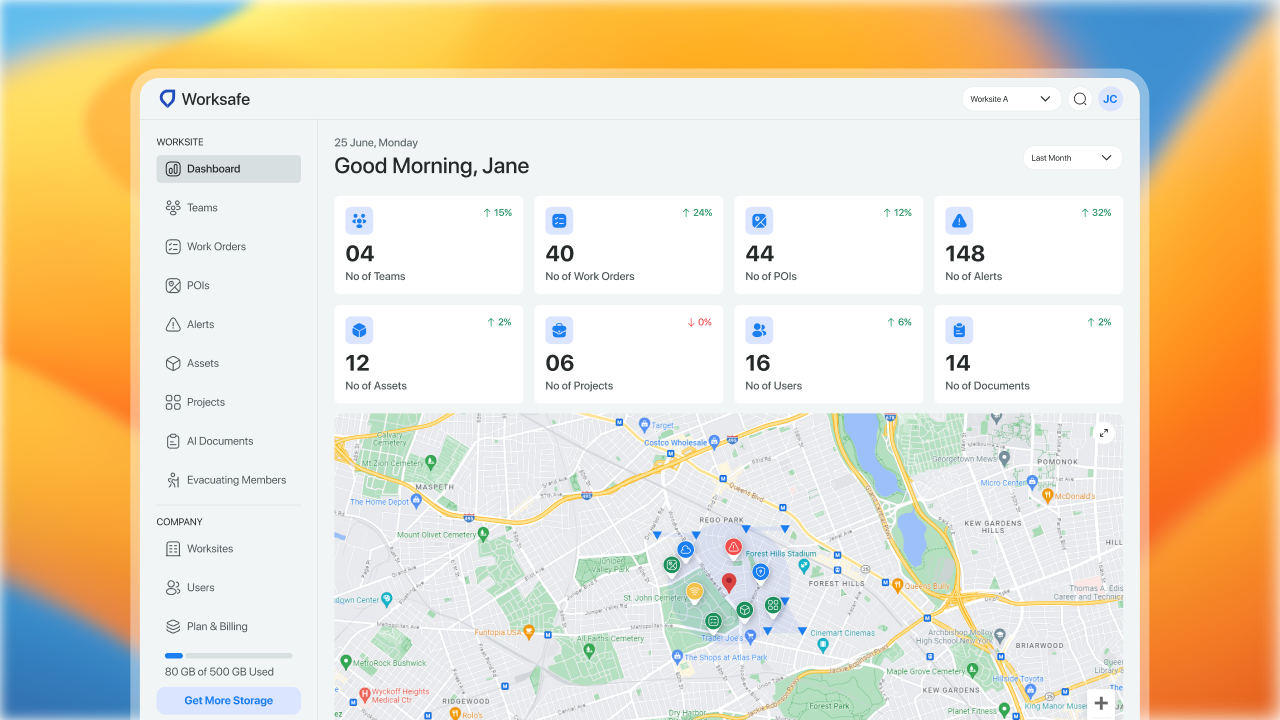
Task: Open the Last Month filter dropdown
Action: [1072, 157]
